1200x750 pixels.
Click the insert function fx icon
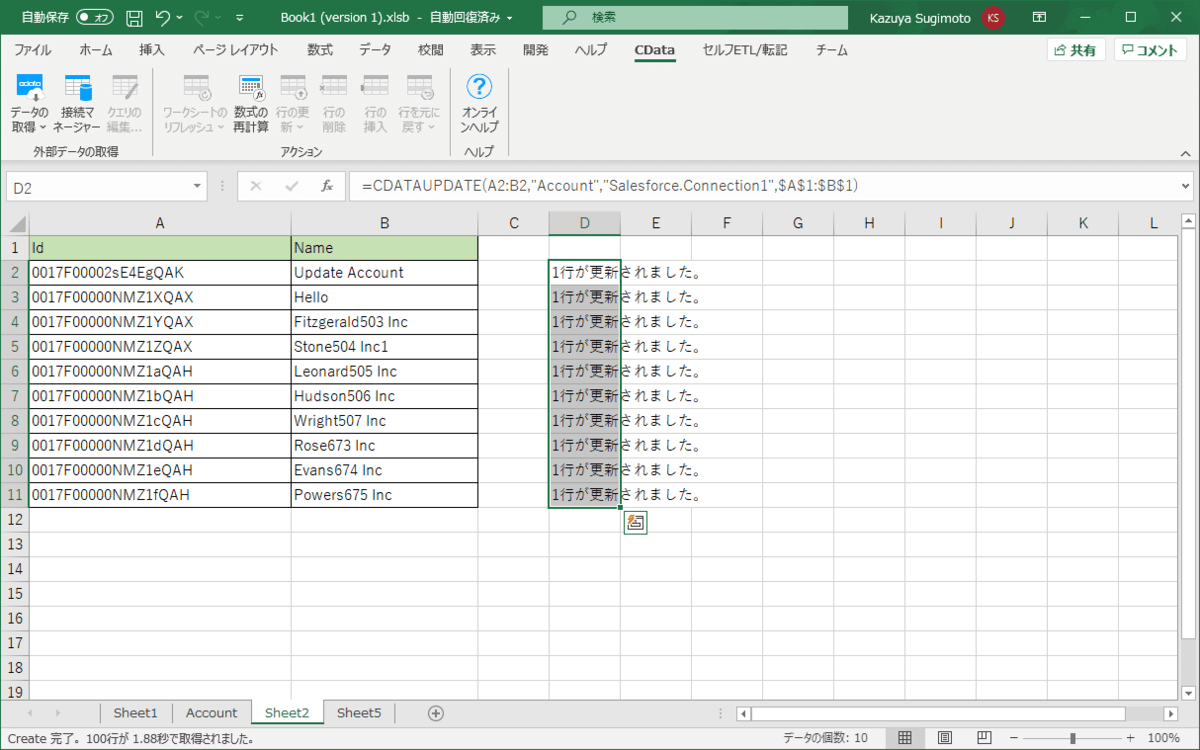[x=326, y=186]
